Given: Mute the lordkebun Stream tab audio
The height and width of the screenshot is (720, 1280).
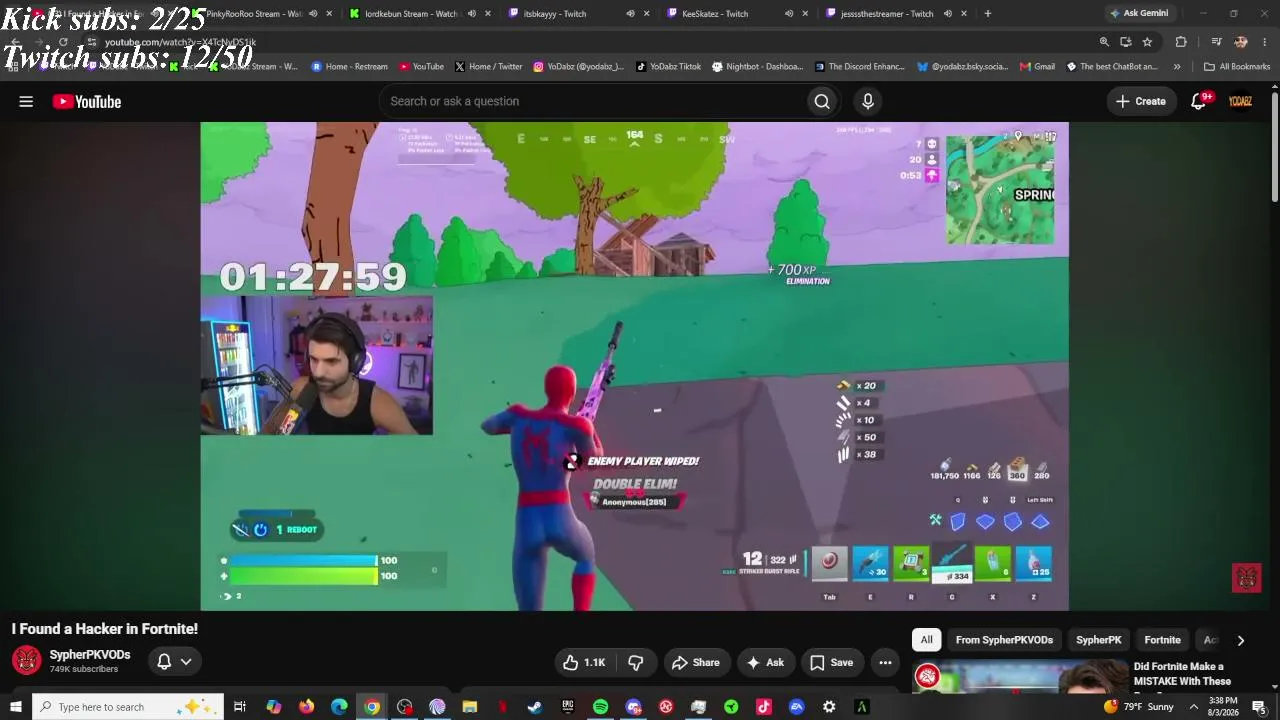Looking at the screenshot, I should point(472,14).
